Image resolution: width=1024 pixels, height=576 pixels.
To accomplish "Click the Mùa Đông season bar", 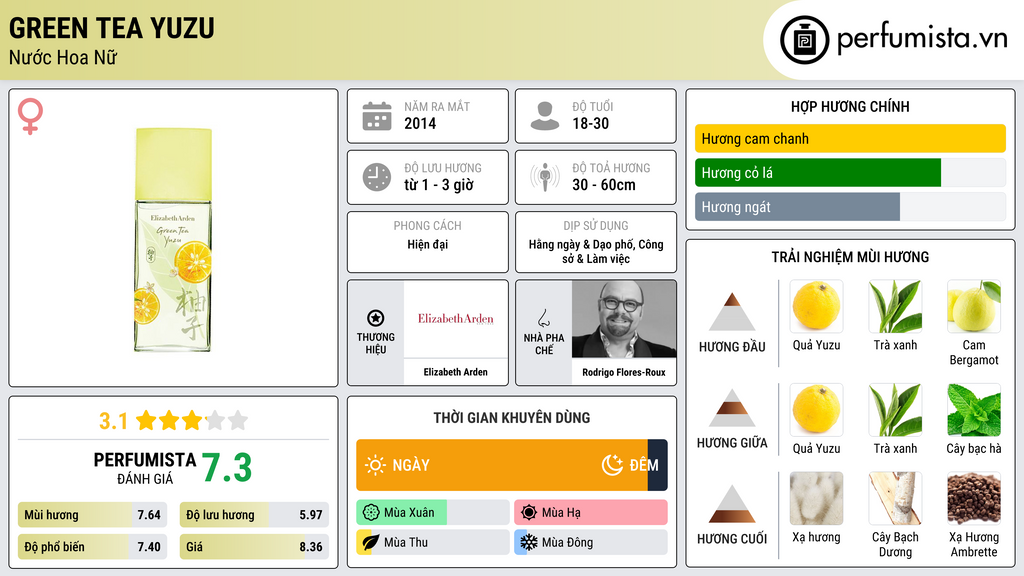I will [x=591, y=542].
